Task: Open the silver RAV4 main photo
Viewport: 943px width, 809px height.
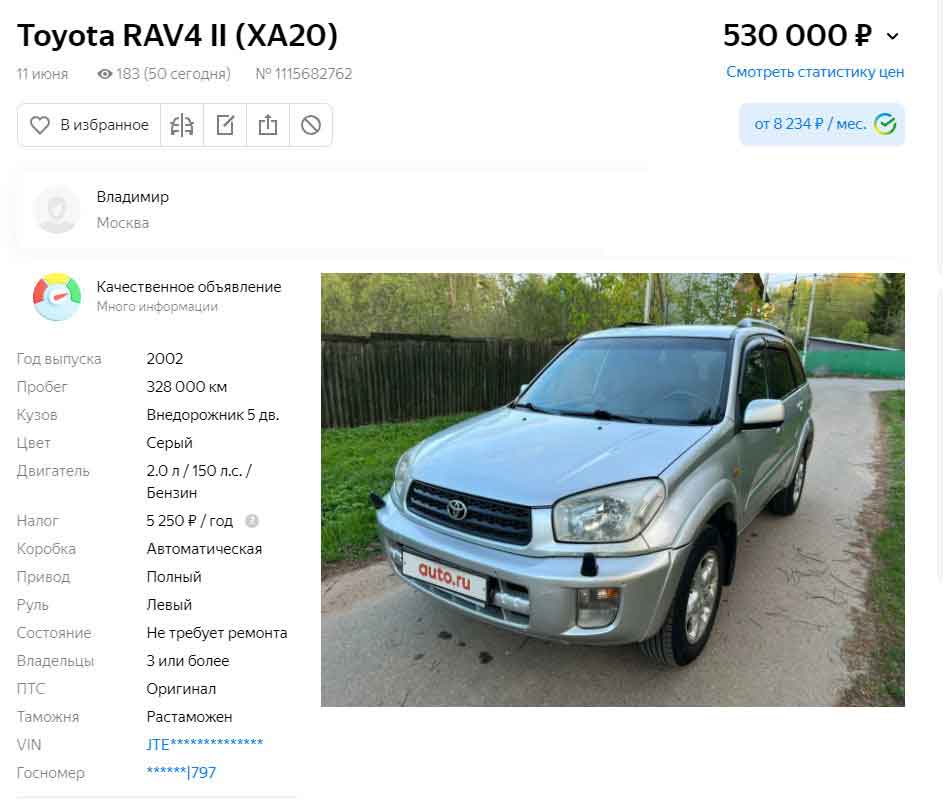Action: coord(612,490)
